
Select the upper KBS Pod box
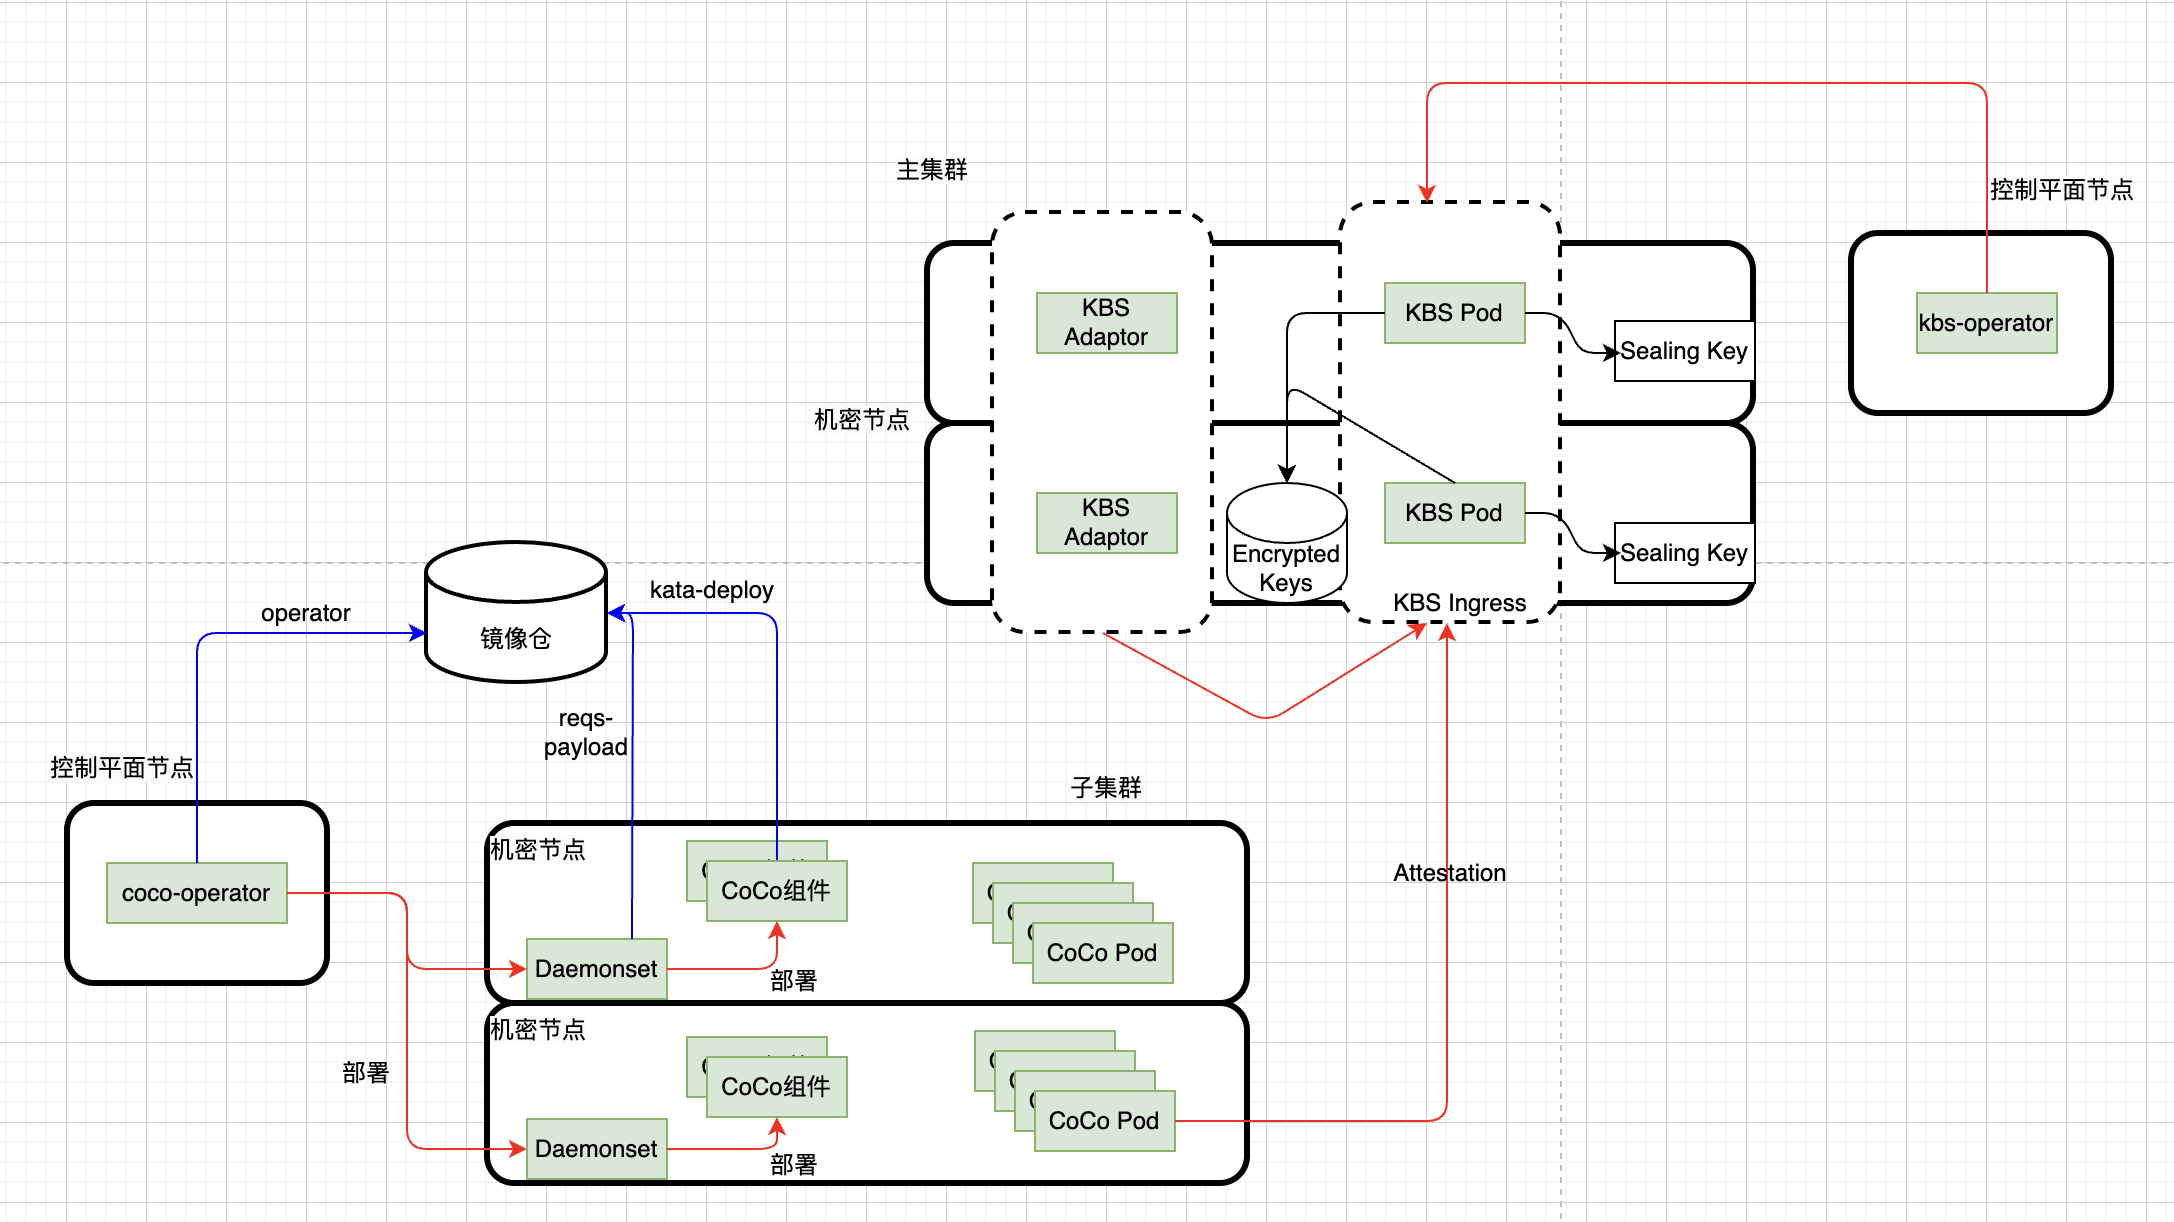pyautogui.click(x=1454, y=313)
